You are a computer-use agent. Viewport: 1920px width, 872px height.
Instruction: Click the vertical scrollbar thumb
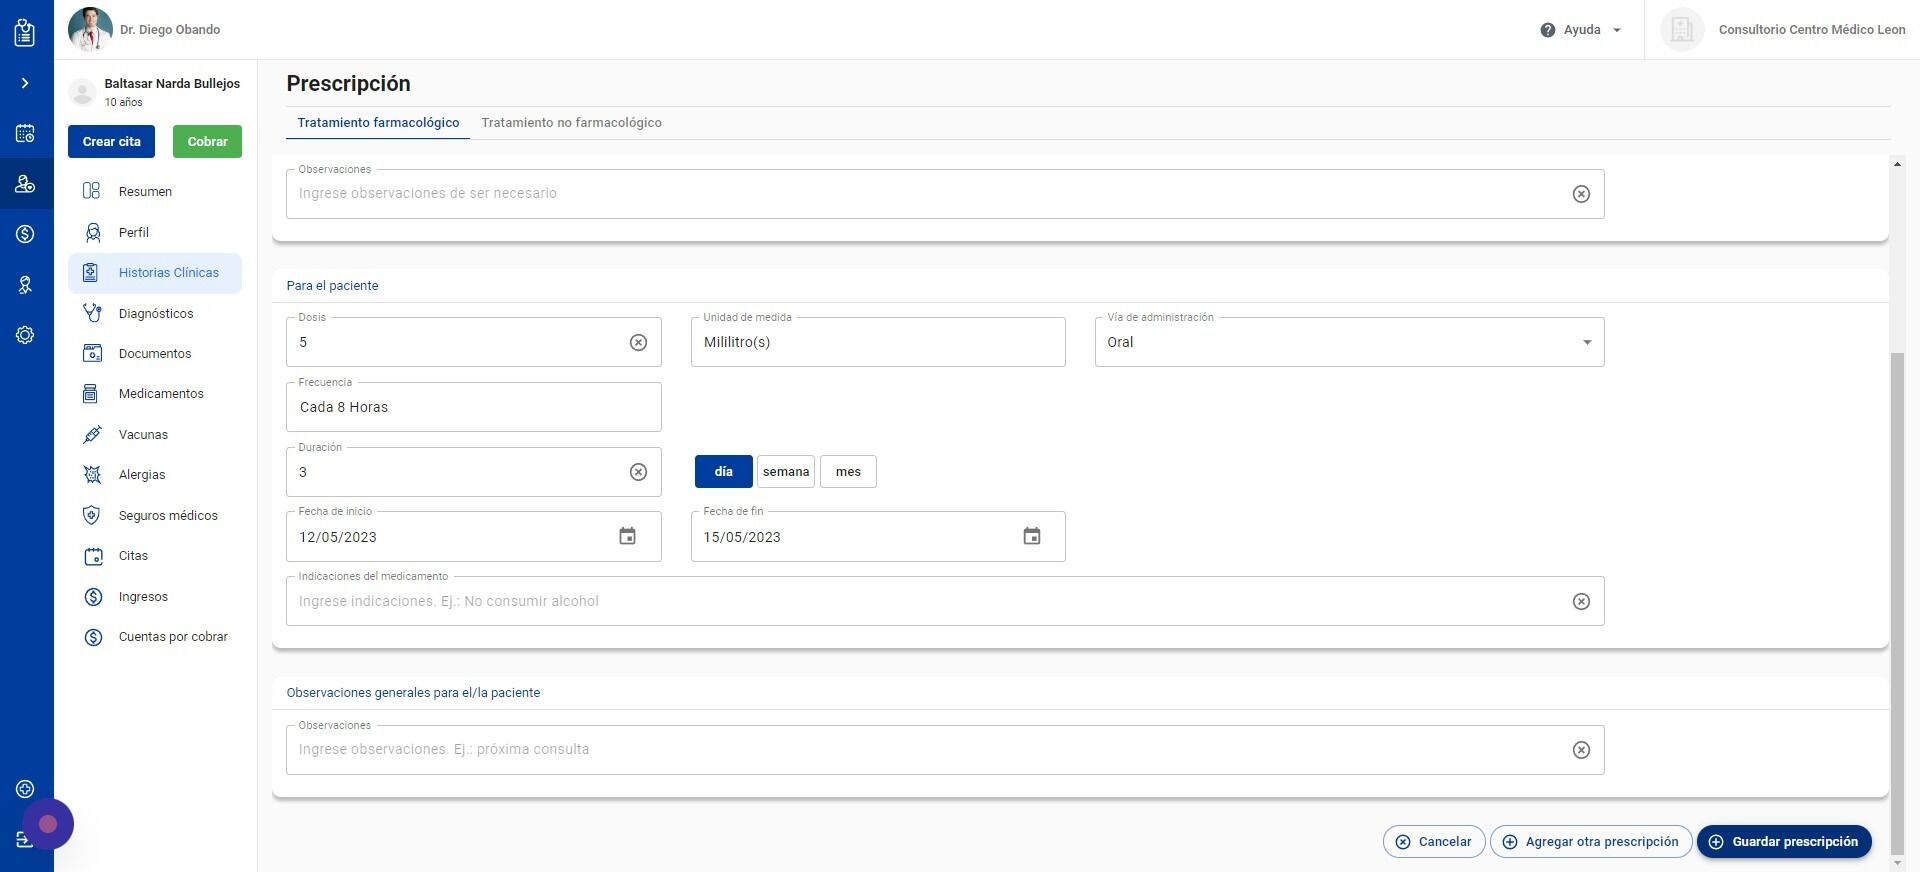tap(1897, 603)
